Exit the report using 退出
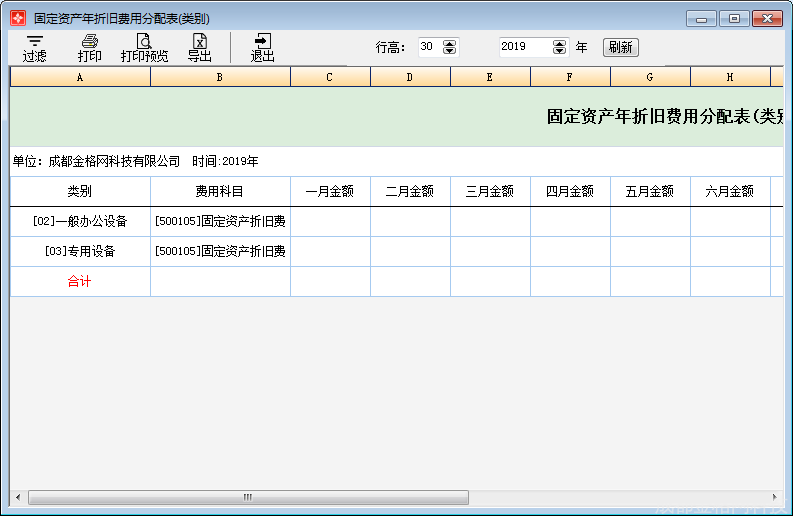 point(262,48)
